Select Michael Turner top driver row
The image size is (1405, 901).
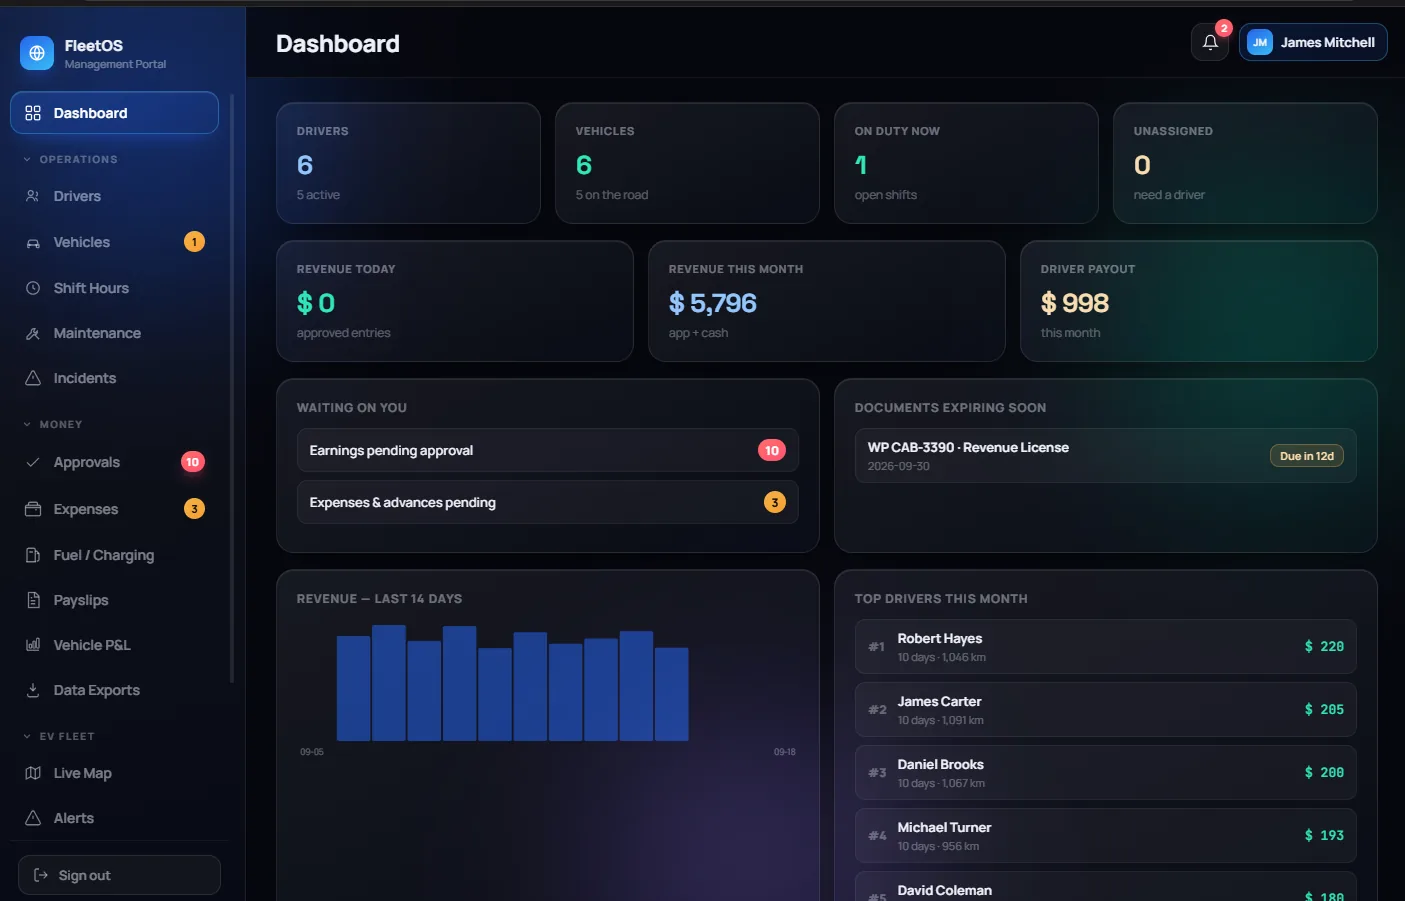1105,835
